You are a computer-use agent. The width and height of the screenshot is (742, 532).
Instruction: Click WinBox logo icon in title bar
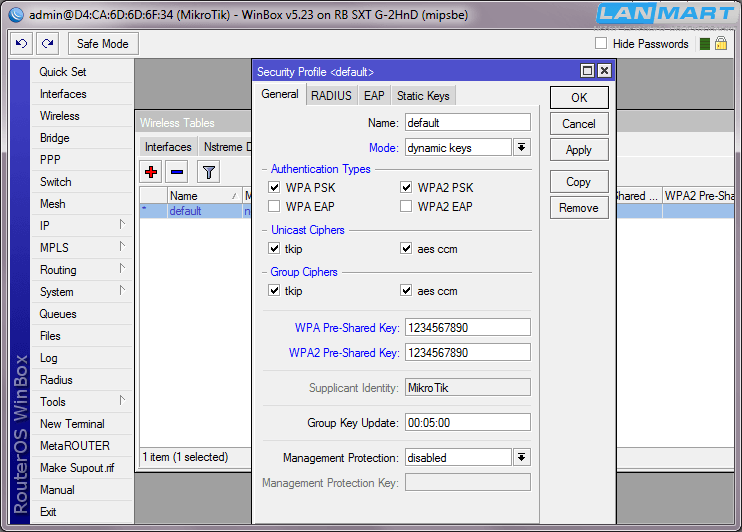pos(16,15)
